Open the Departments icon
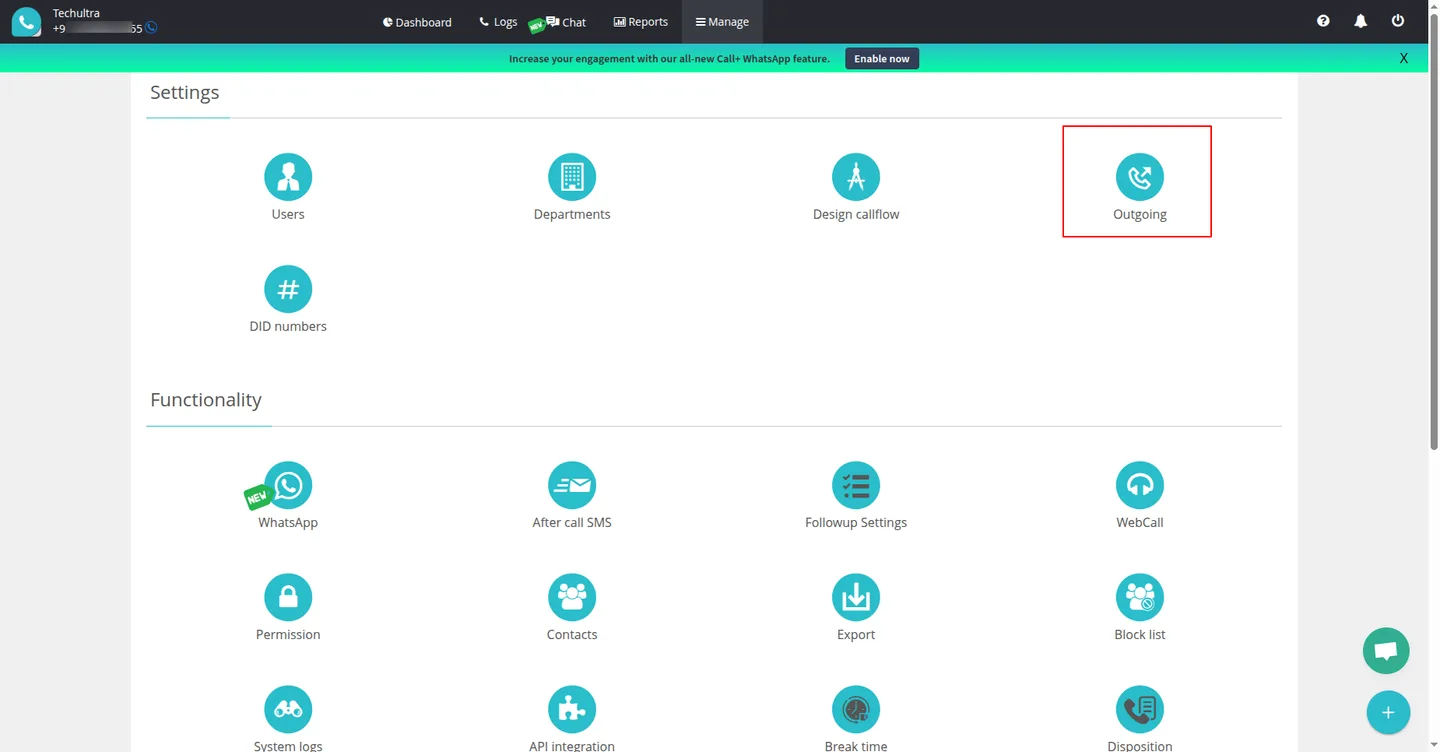Viewport: 1440px width, 752px height. click(572, 177)
